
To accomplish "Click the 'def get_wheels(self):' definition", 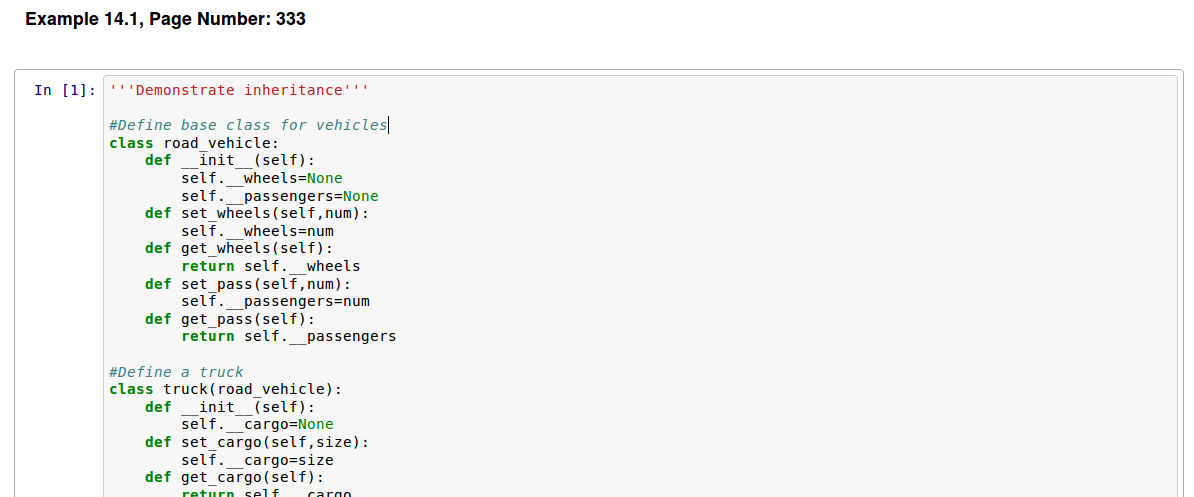I will click(239, 248).
